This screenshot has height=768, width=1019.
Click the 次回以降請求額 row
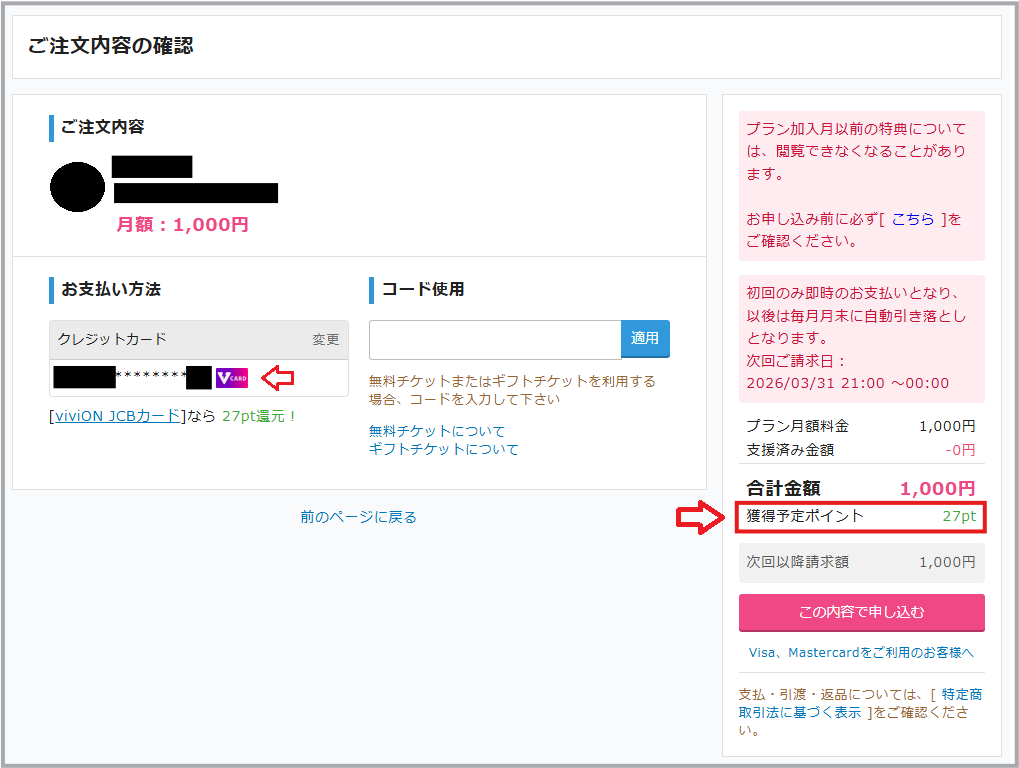(x=861, y=563)
